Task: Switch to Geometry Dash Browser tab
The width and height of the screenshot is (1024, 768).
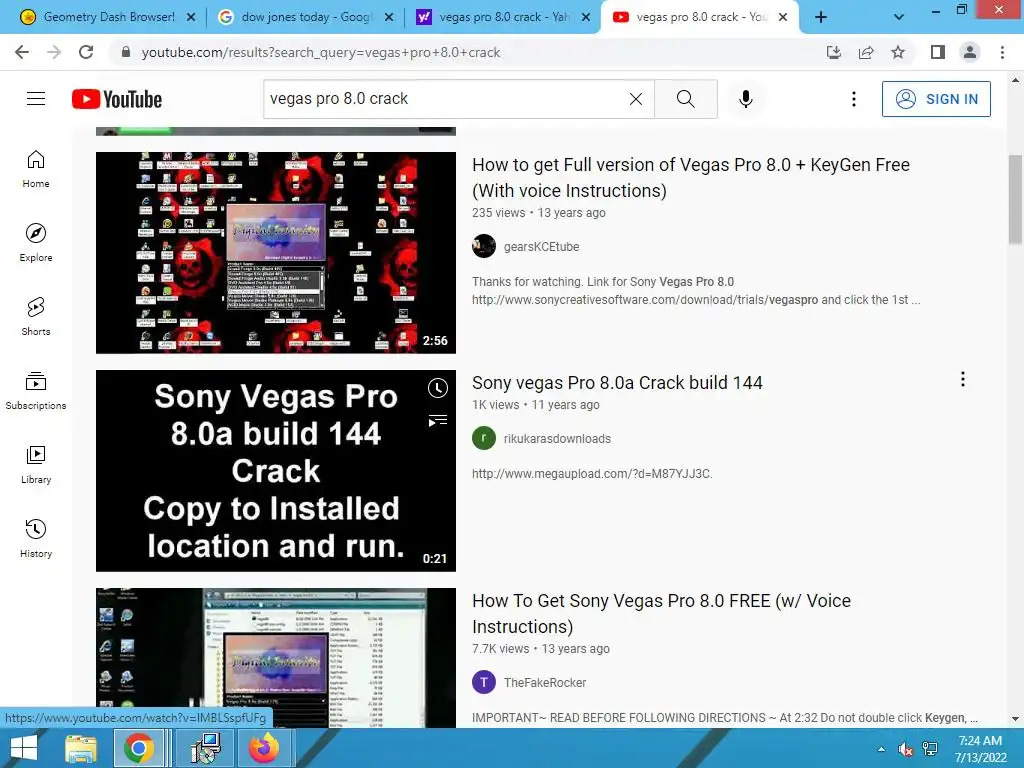Action: pyautogui.click(x=98, y=17)
